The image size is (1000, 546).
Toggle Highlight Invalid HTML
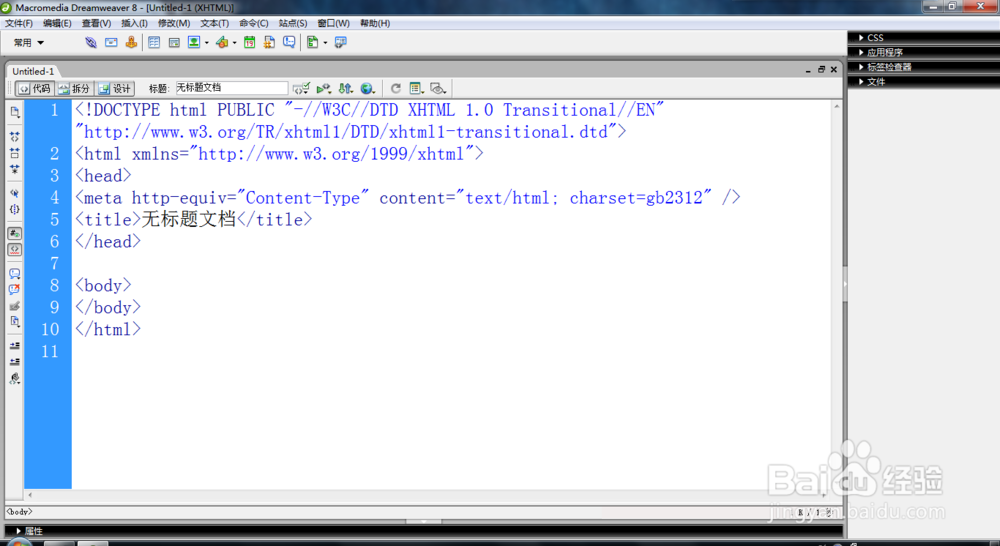click(x=15, y=249)
